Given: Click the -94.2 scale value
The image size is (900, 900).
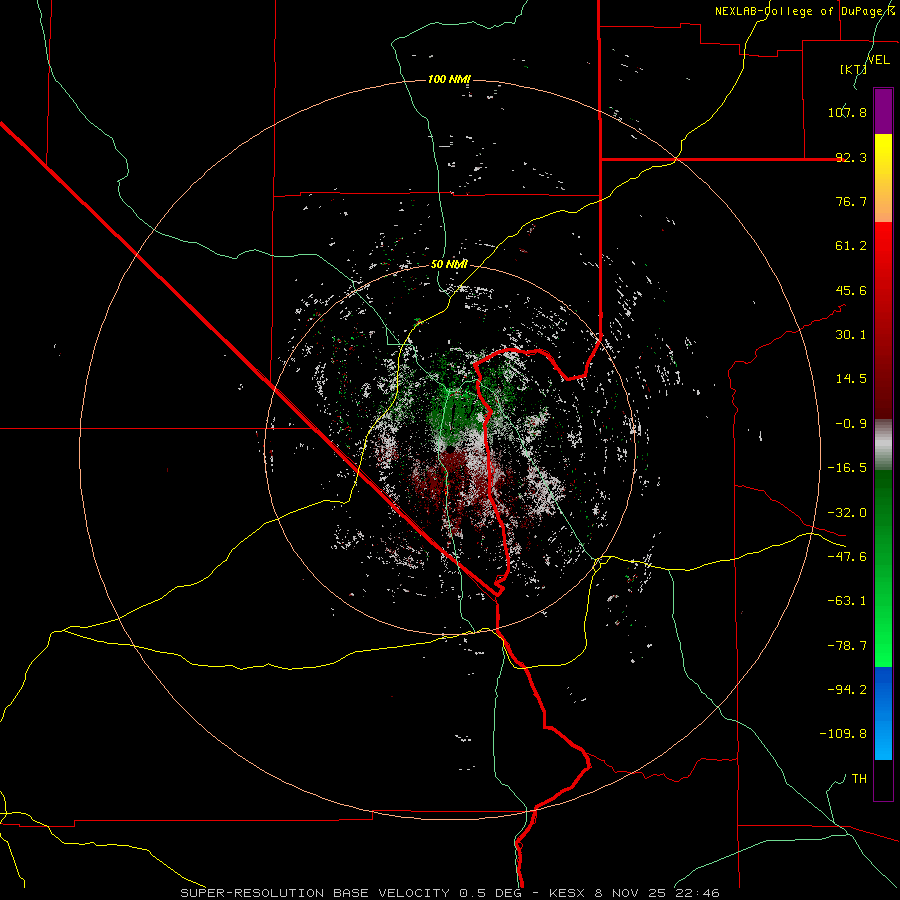Looking at the screenshot, I should coord(847,689).
